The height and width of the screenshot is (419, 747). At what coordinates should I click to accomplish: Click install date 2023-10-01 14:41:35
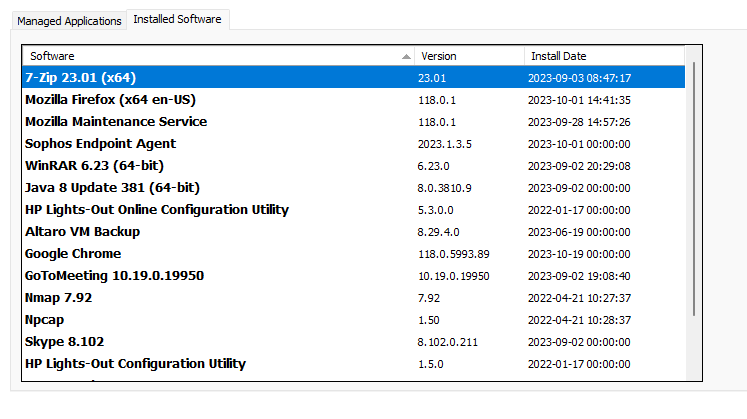[x=579, y=100]
